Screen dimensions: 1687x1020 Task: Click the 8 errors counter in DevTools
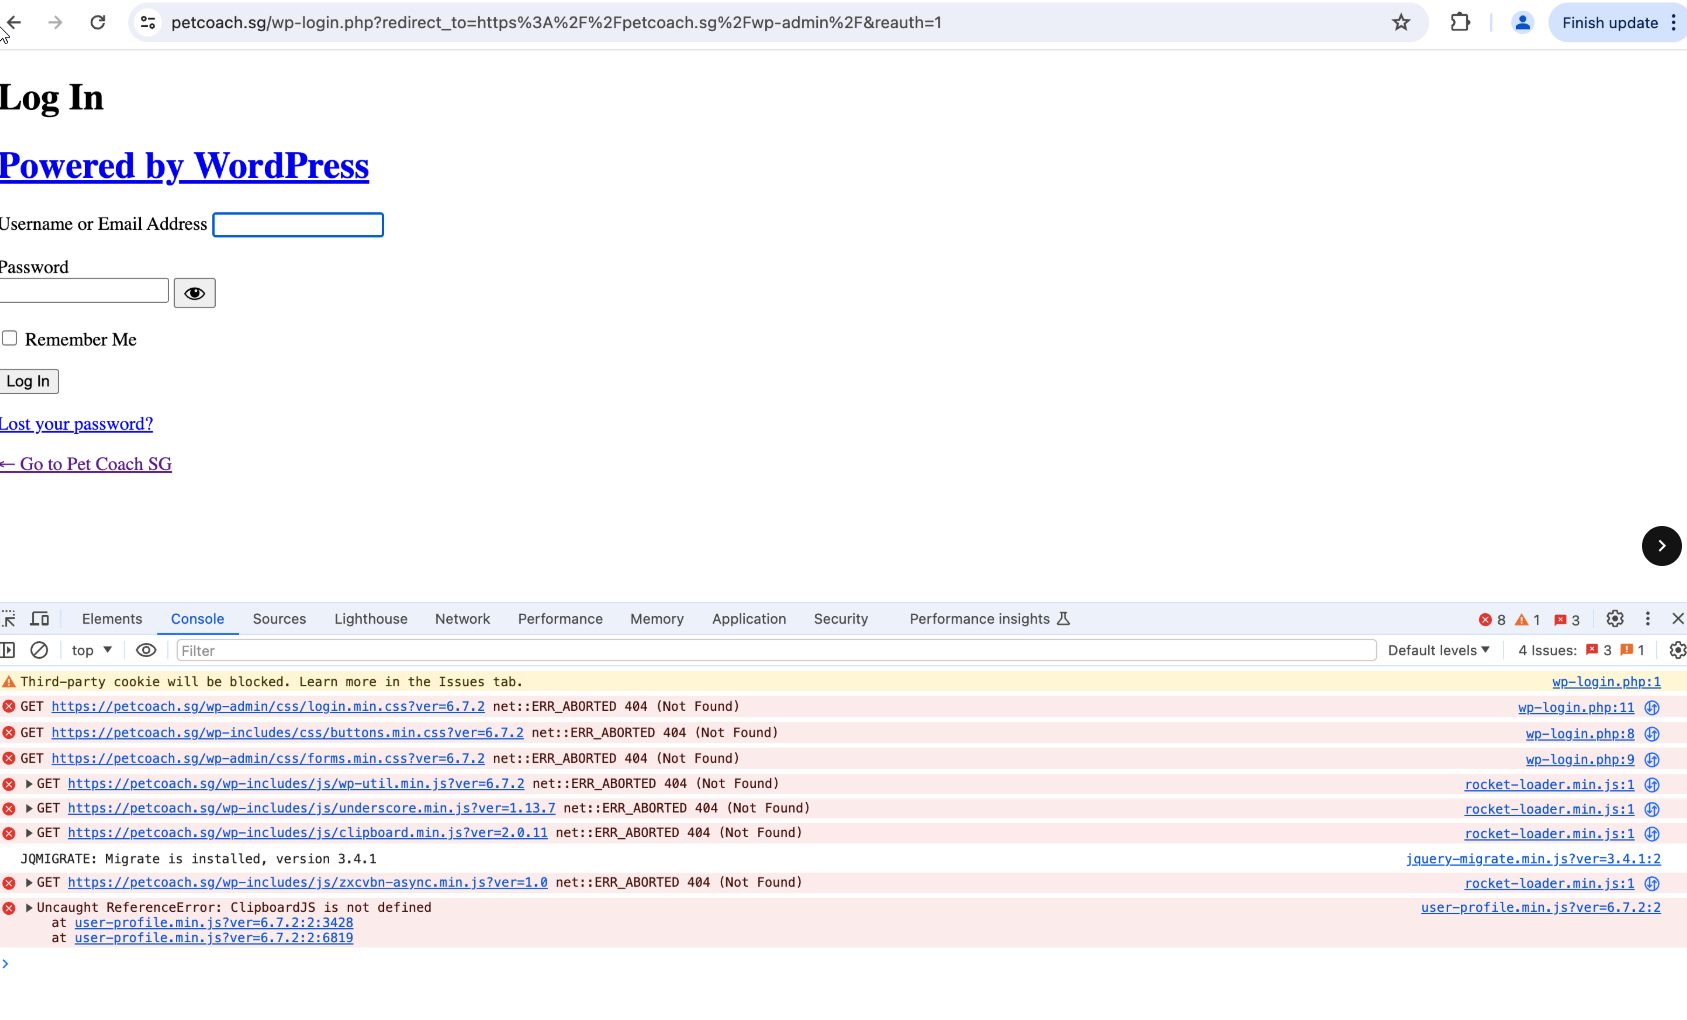pos(1493,620)
